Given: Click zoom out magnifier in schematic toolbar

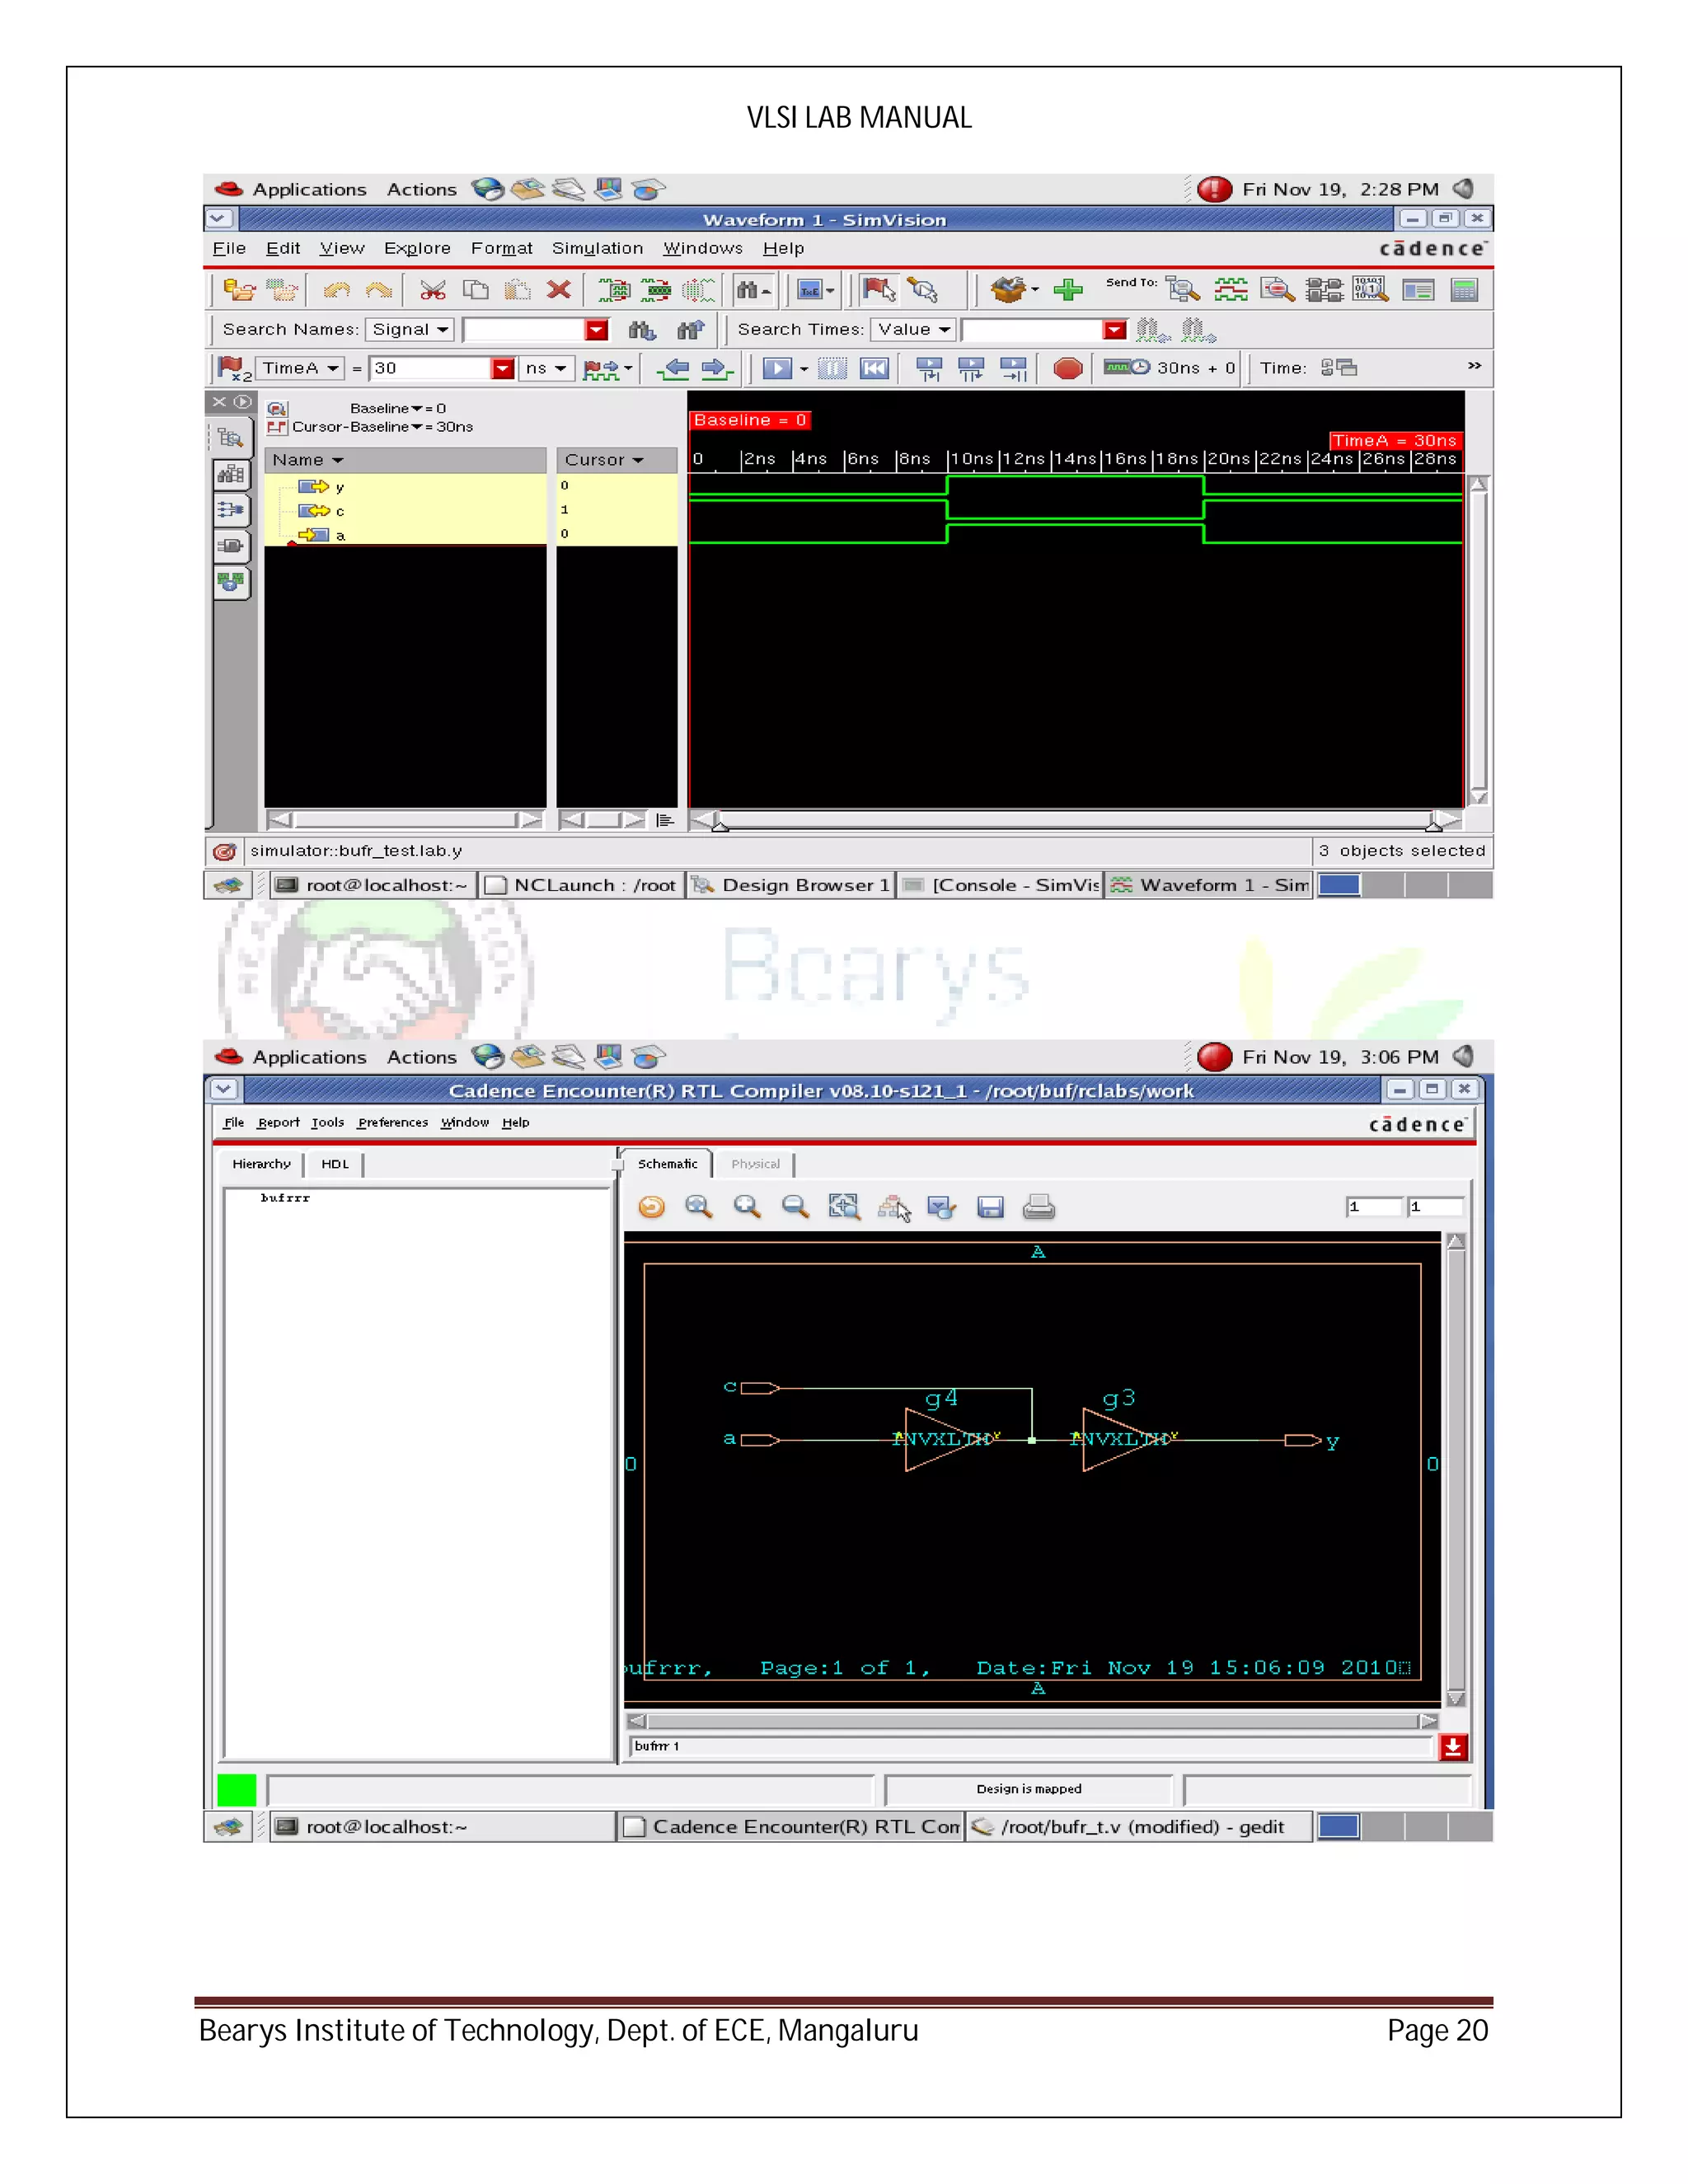Looking at the screenshot, I should coord(795,1207).
